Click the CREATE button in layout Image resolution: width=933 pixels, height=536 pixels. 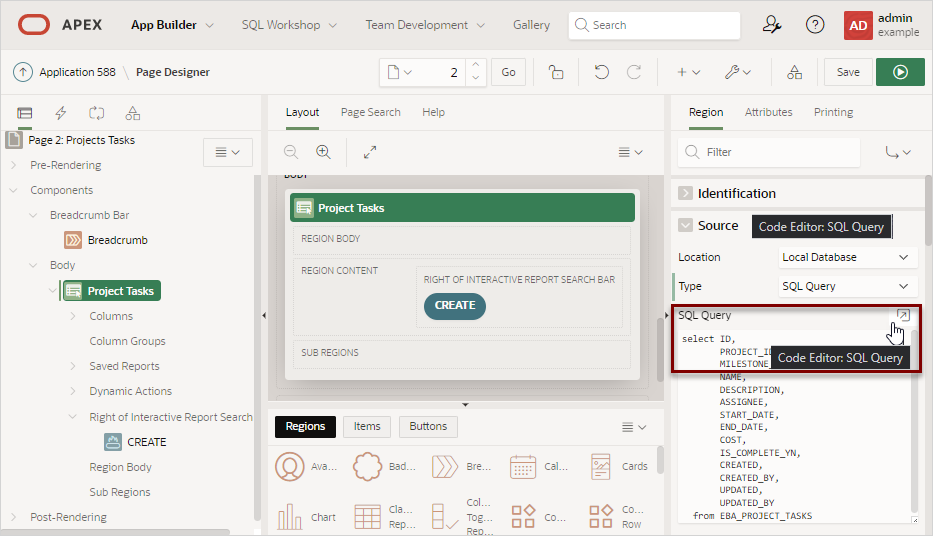coord(455,305)
